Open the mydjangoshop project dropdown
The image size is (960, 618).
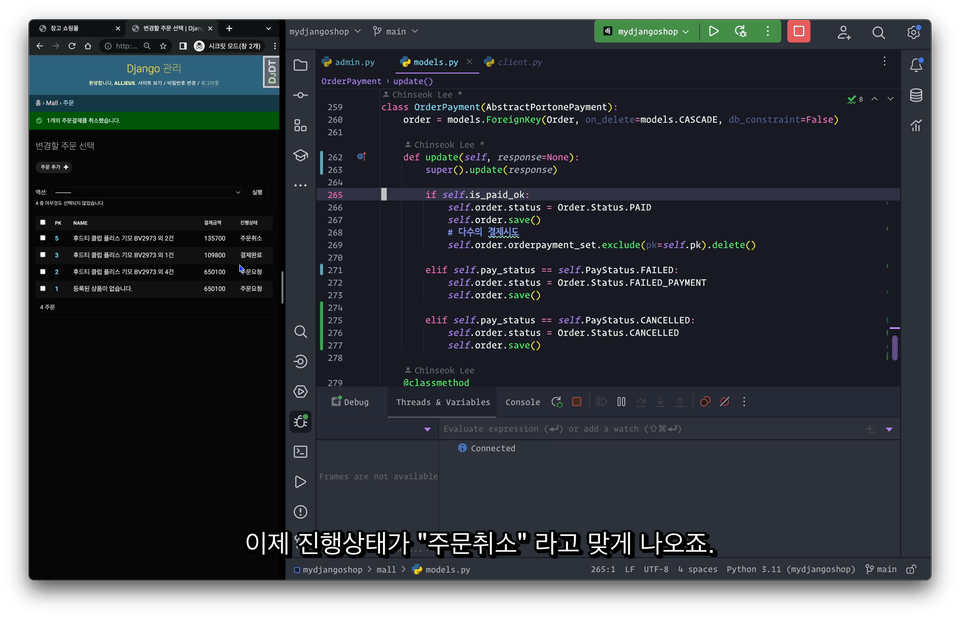click(324, 31)
